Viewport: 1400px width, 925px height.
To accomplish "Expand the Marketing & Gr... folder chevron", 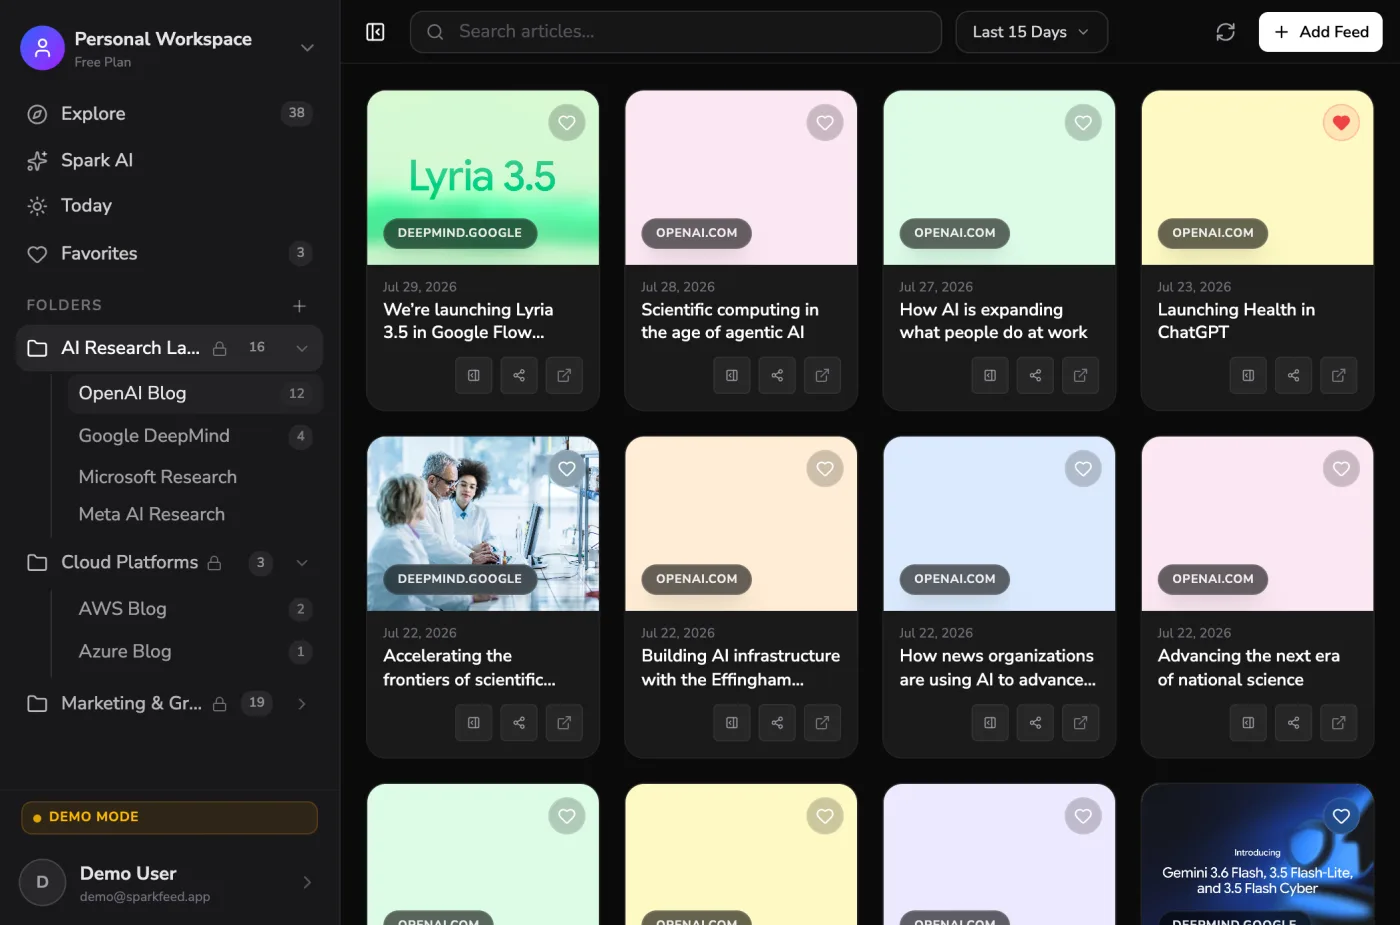I will [301, 704].
